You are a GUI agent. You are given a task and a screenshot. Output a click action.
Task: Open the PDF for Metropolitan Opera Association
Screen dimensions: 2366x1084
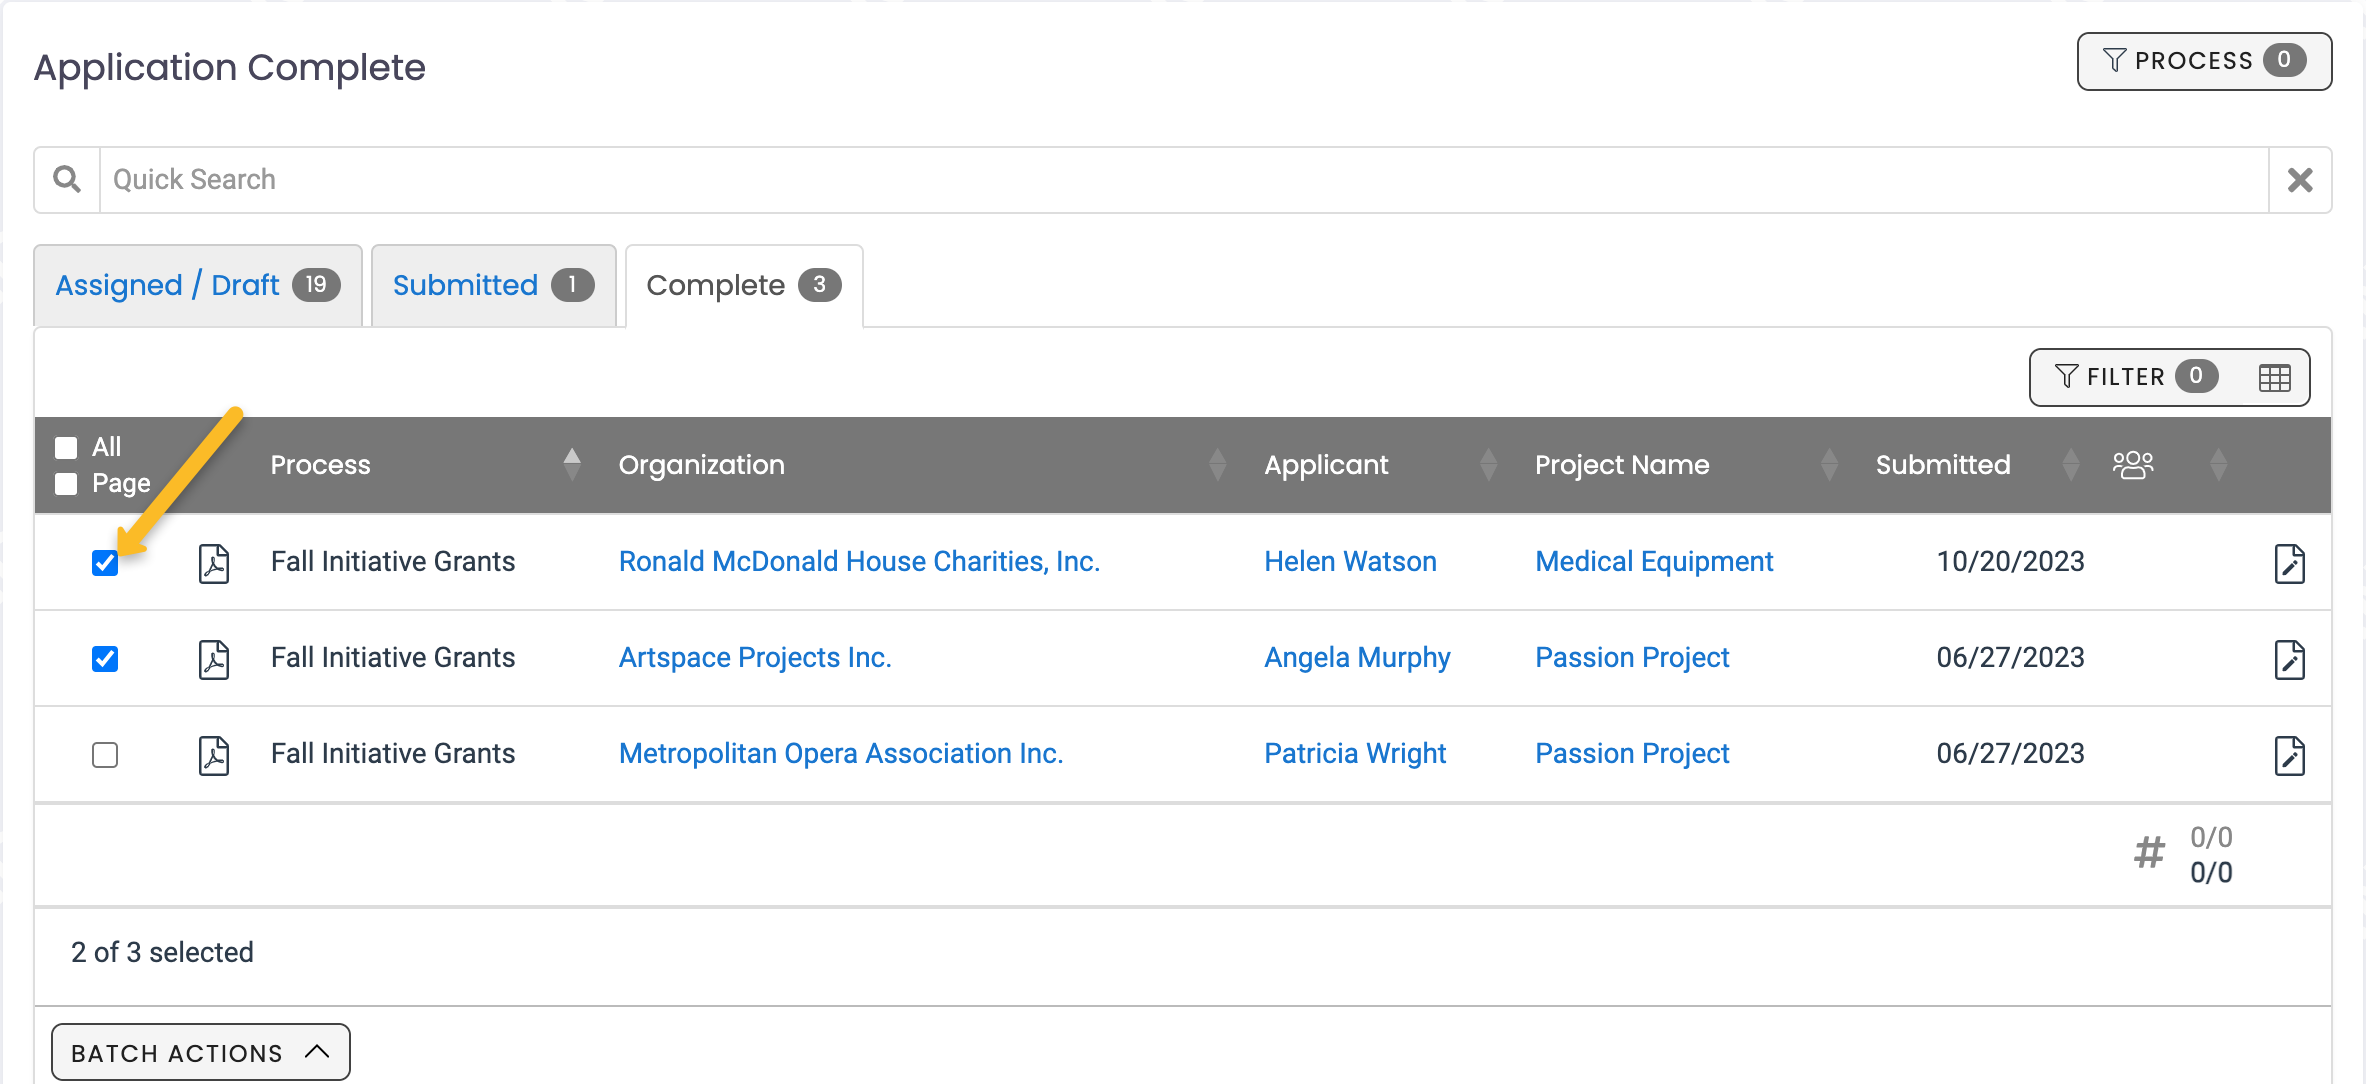pos(214,754)
